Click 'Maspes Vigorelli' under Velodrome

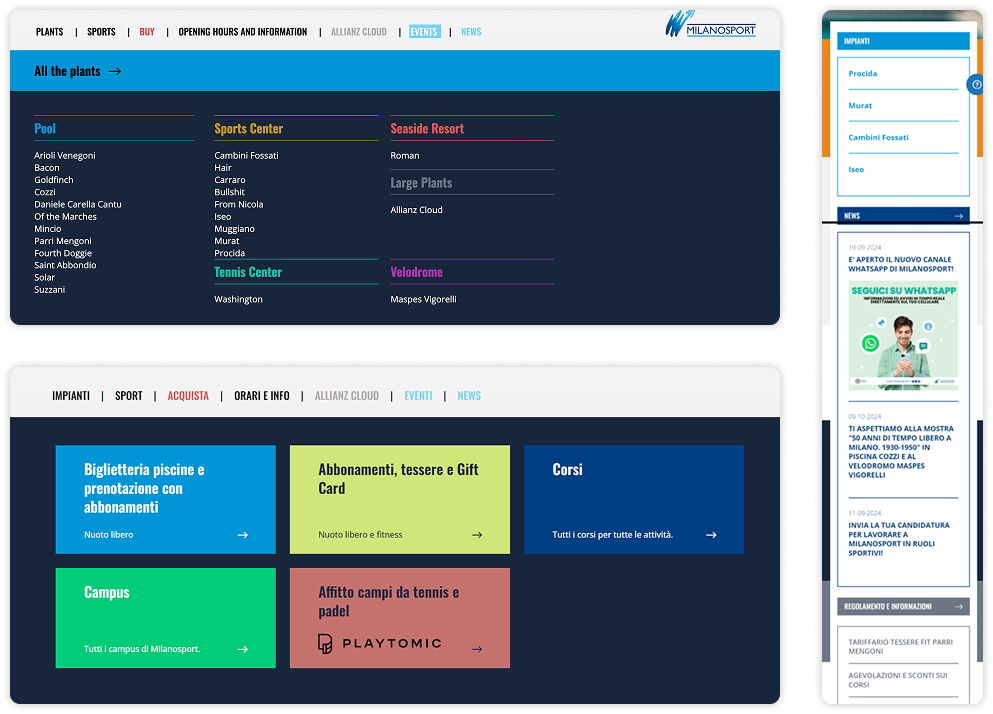(425, 296)
